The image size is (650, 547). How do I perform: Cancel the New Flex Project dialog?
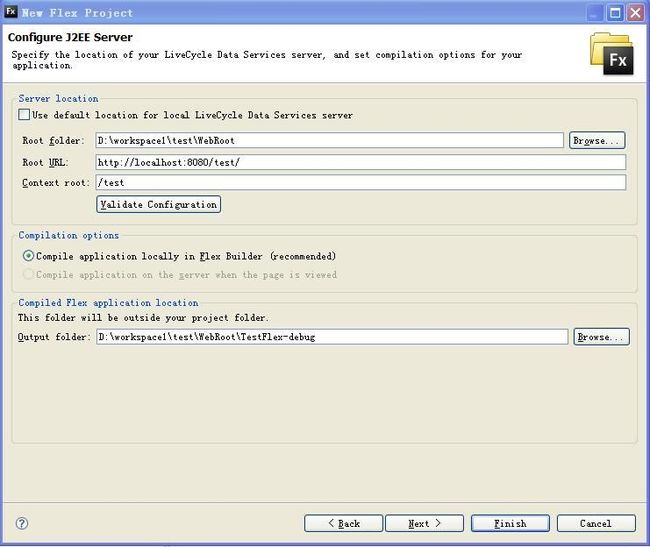click(x=596, y=523)
